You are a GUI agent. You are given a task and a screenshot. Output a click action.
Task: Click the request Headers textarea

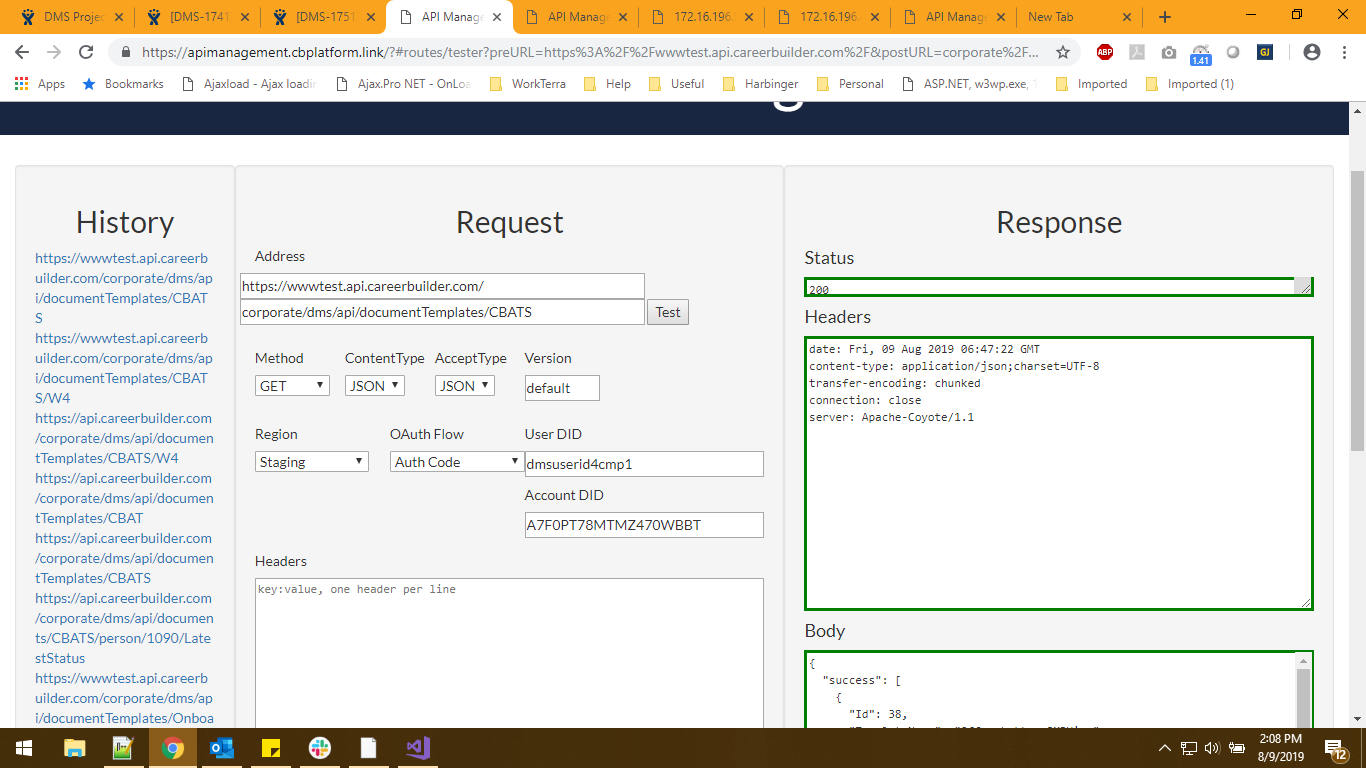(509, 653)
